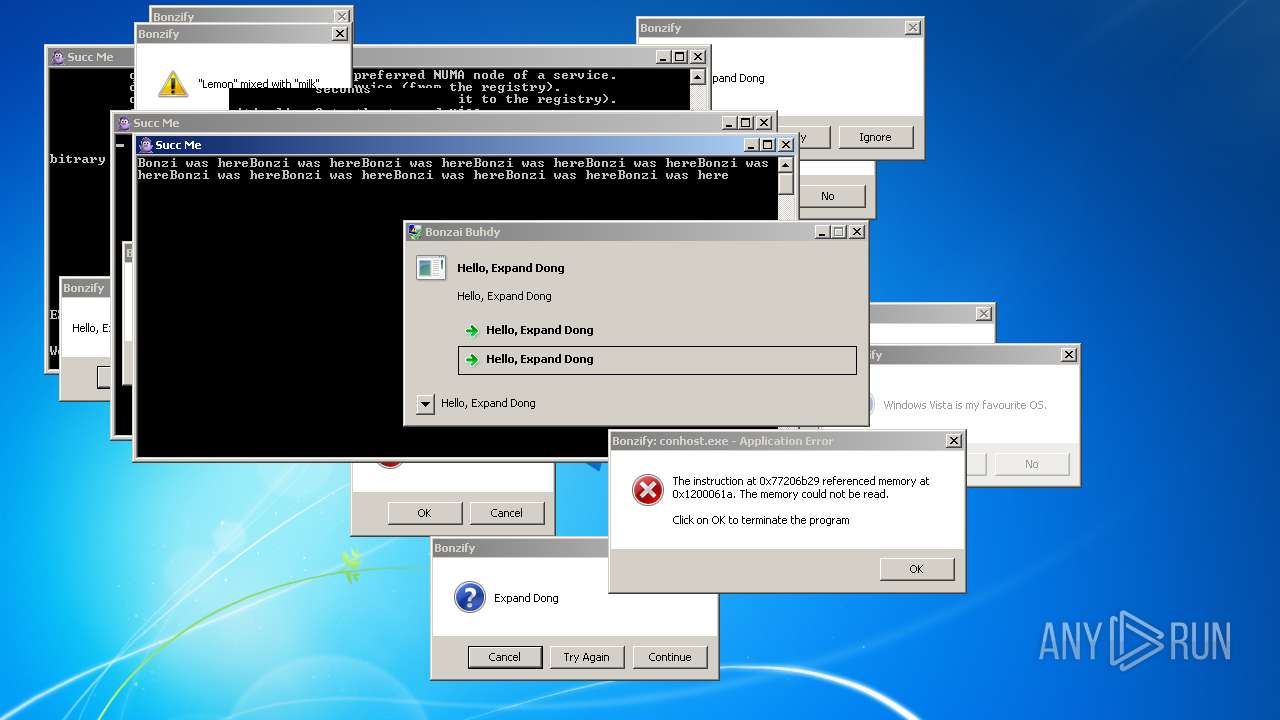
Task: Close the top-right Bonzify dialog with Ignore button
Action: coord(912,28)
